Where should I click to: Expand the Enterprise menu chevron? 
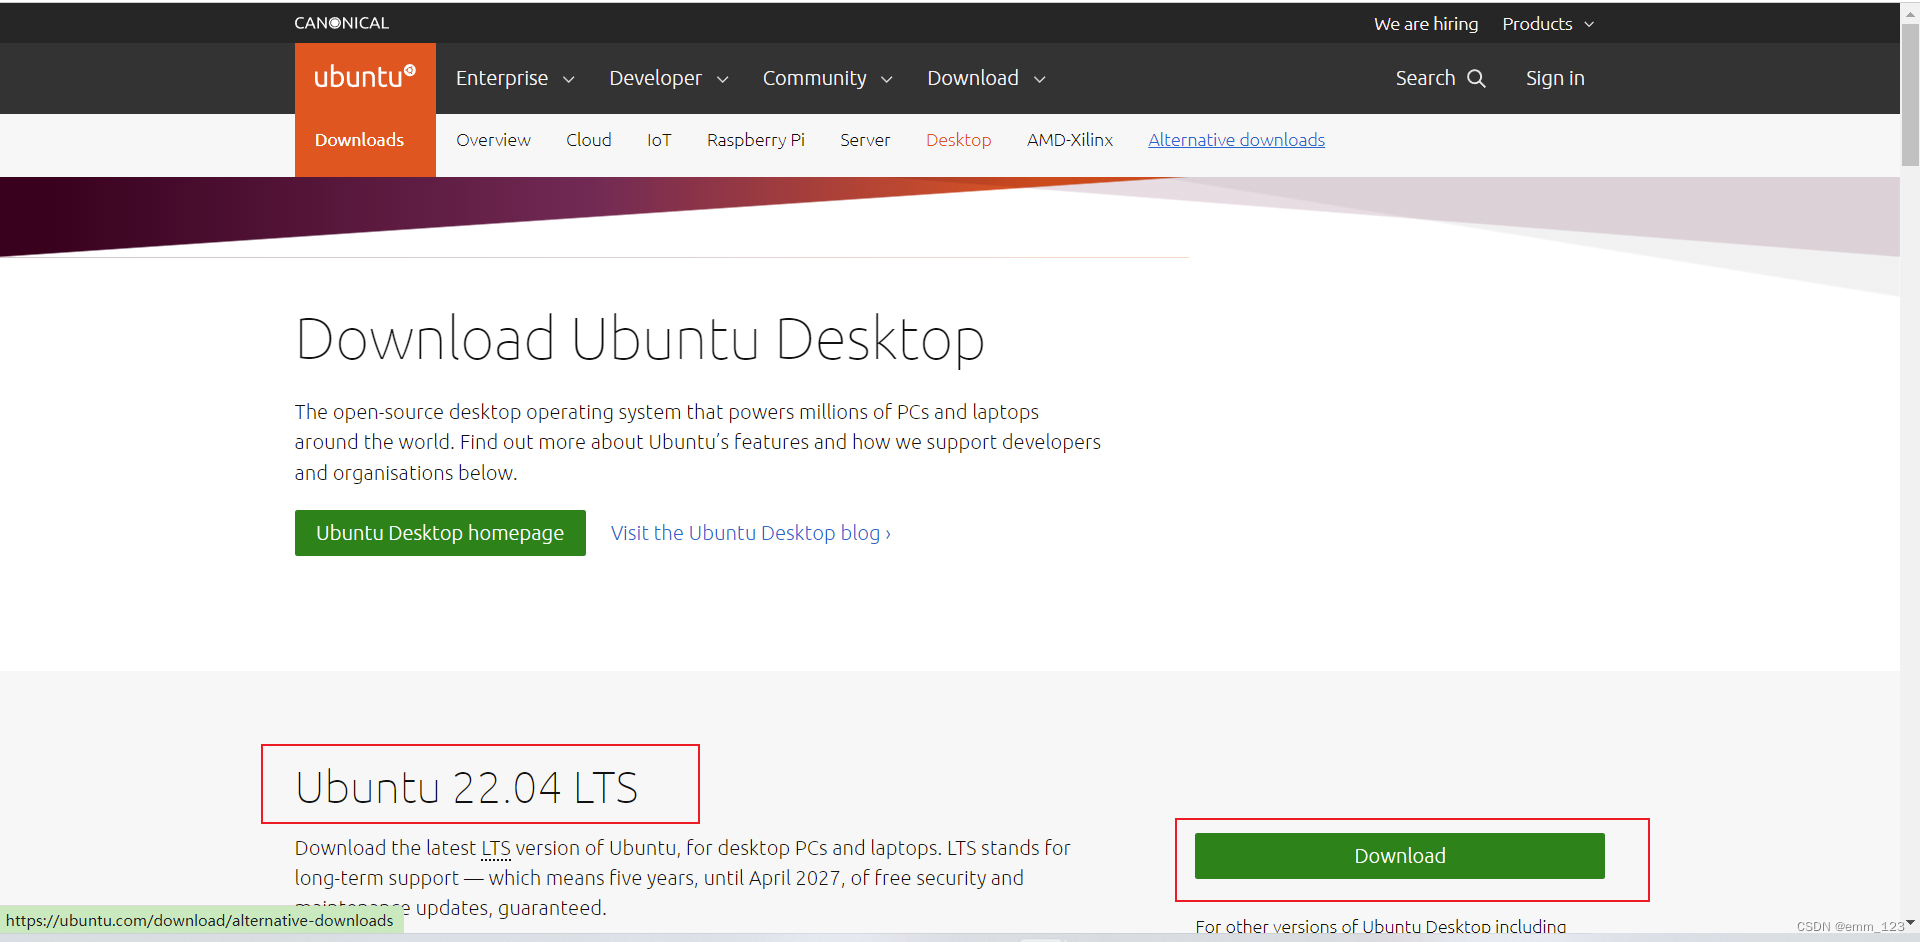(x=569, y=79)
